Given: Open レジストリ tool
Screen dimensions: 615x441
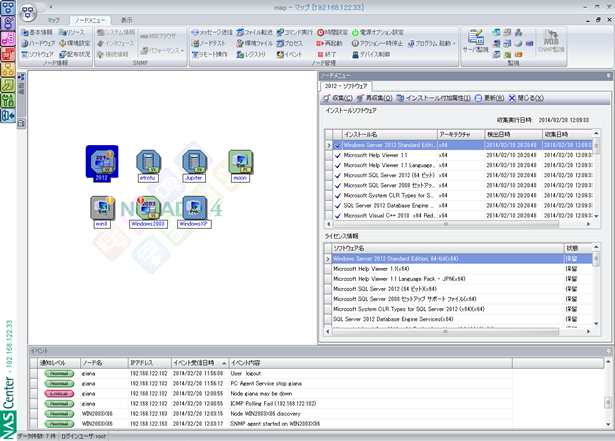Looking at the screenshot, I should (251, 54).
